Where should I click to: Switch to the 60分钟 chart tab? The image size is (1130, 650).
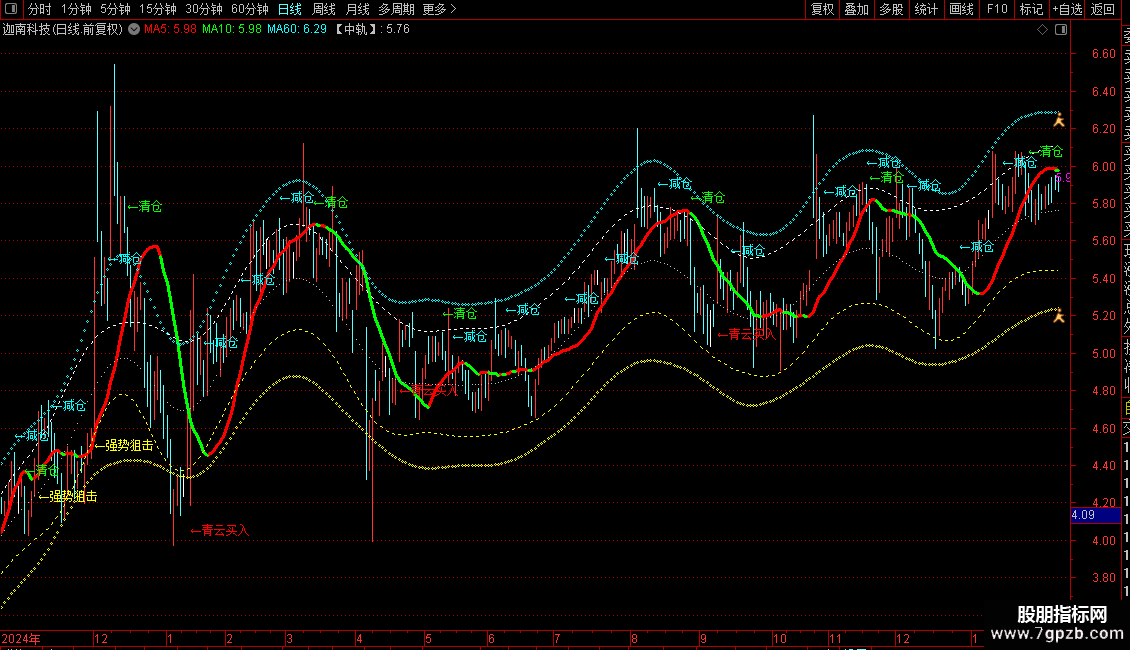pyautogui.click(x=249, y=9)
